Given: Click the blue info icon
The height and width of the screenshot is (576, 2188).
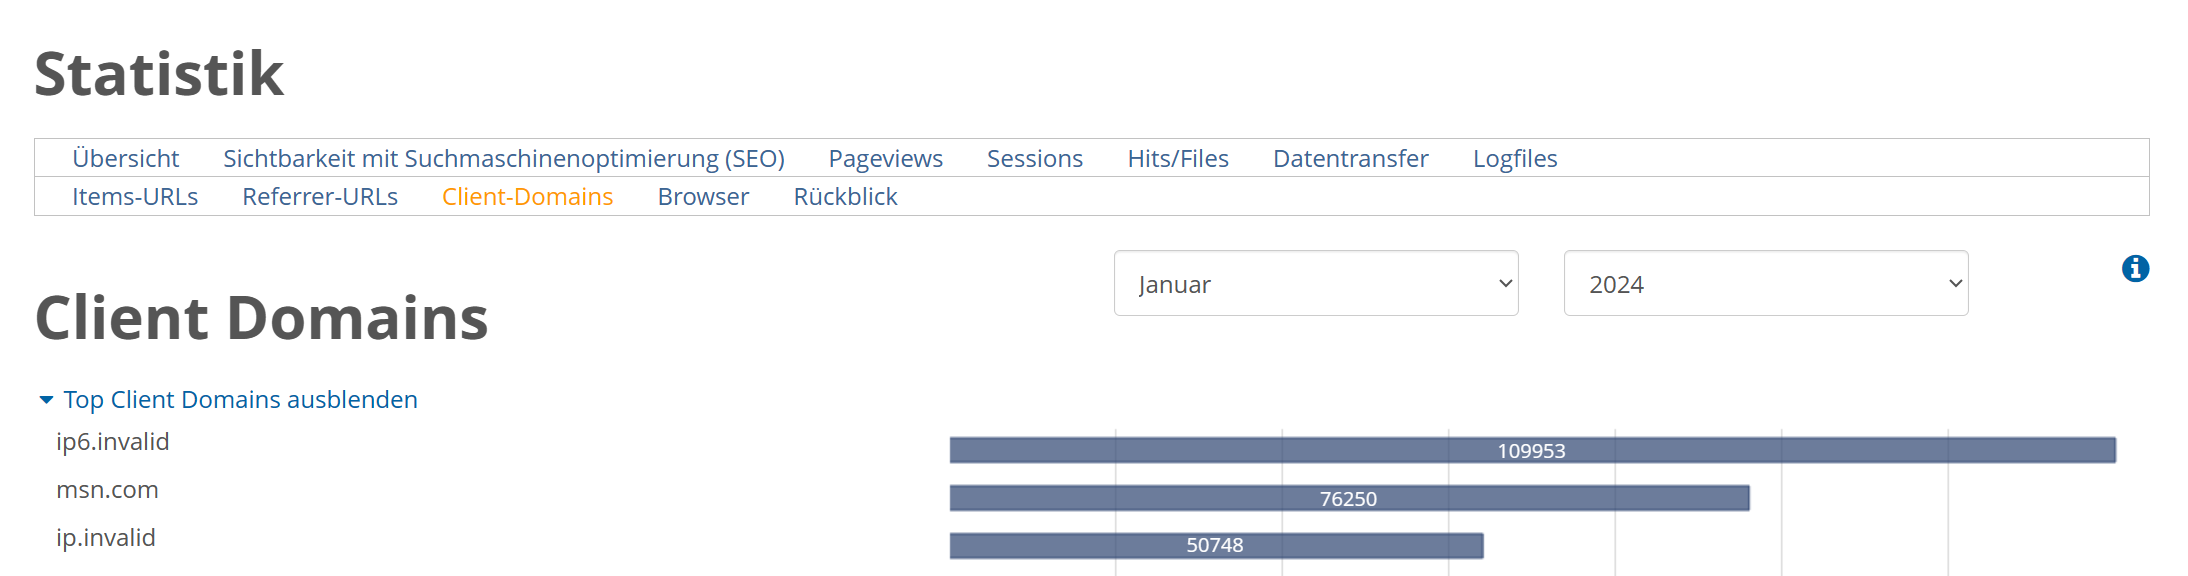Looking at the screenshot, I should click(2135, 269).
